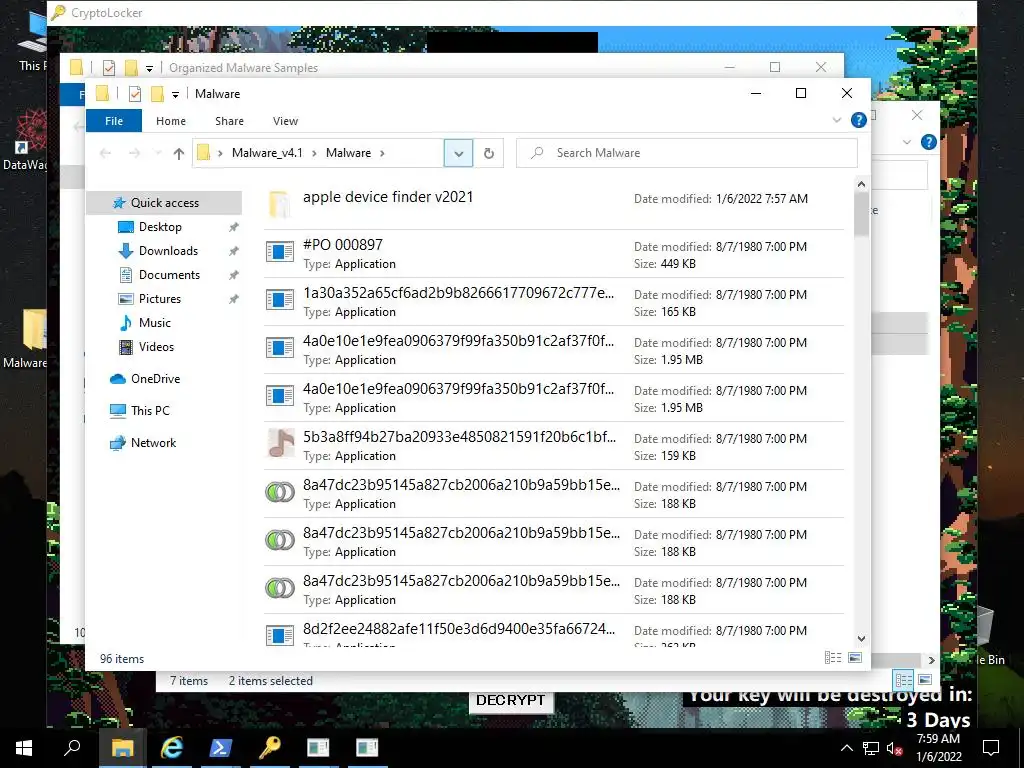The image size is (1024, 768).
Task: Expand the ribbon with the chevron
Action: 837,120
